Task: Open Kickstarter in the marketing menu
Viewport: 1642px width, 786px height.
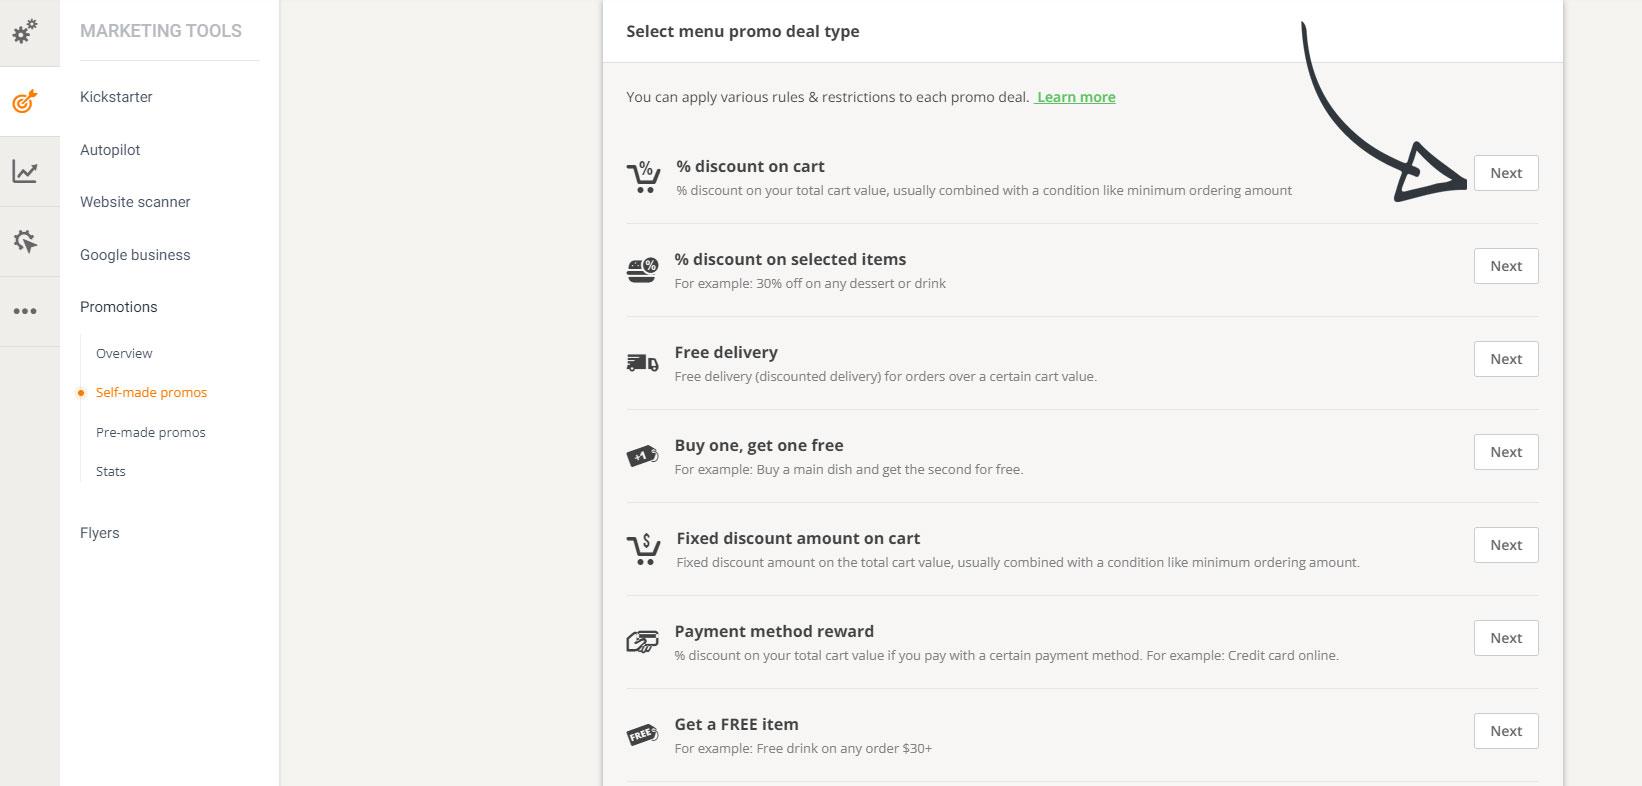Action: pyautogui.click(x=116, y=97)
